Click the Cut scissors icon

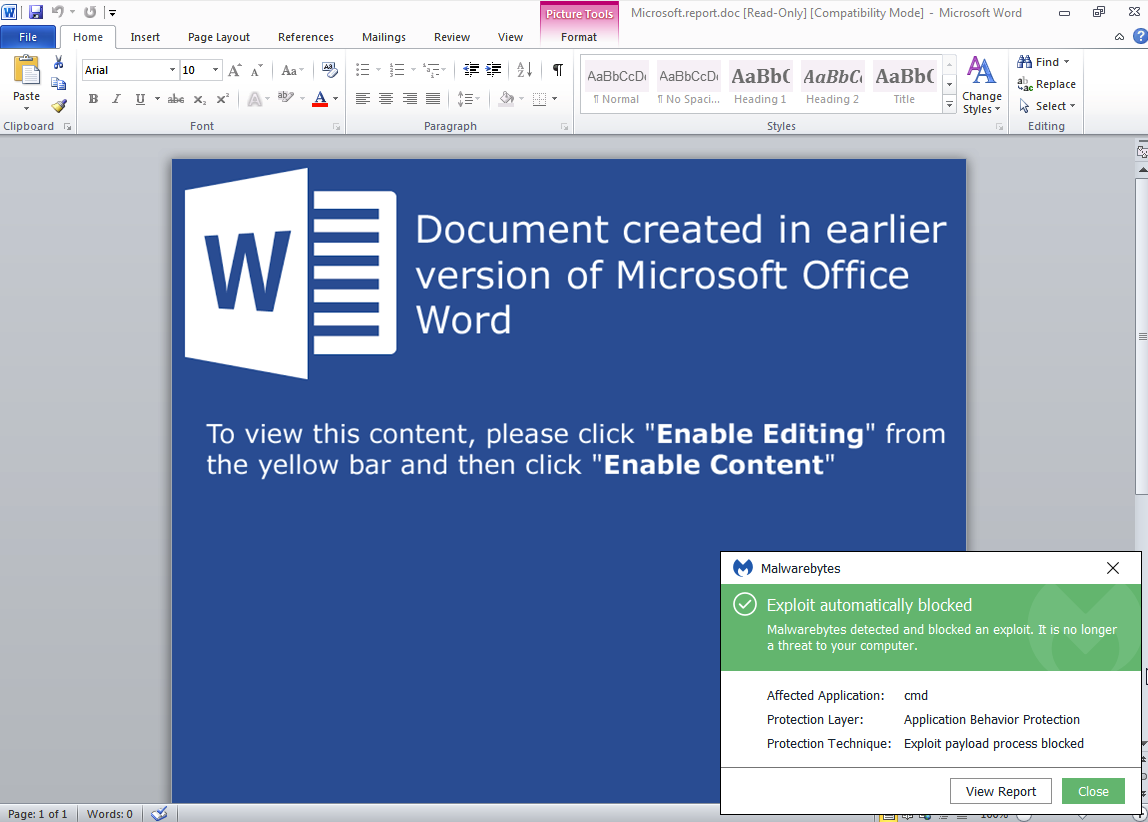(59, 63)
